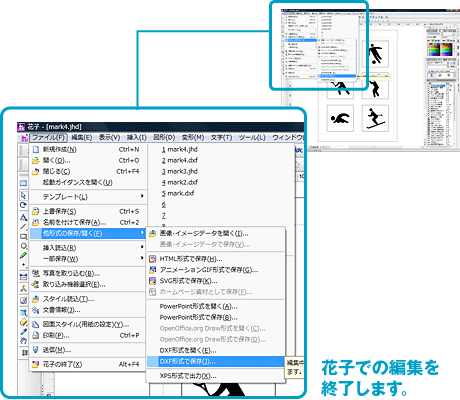Image resolution: width=460 pixels, height=400 pixels.
Task: Open the ツール(L) menu
Action: (252, 138)
